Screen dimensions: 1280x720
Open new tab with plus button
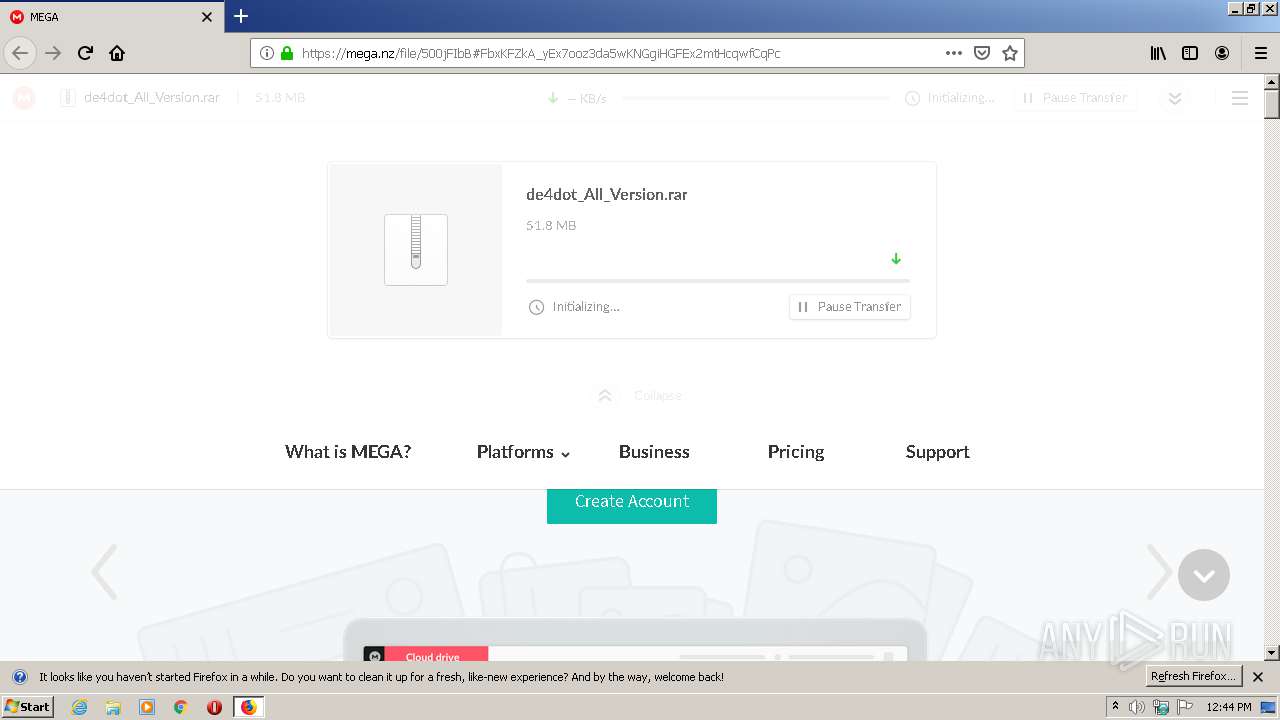[x=241, y=16]
